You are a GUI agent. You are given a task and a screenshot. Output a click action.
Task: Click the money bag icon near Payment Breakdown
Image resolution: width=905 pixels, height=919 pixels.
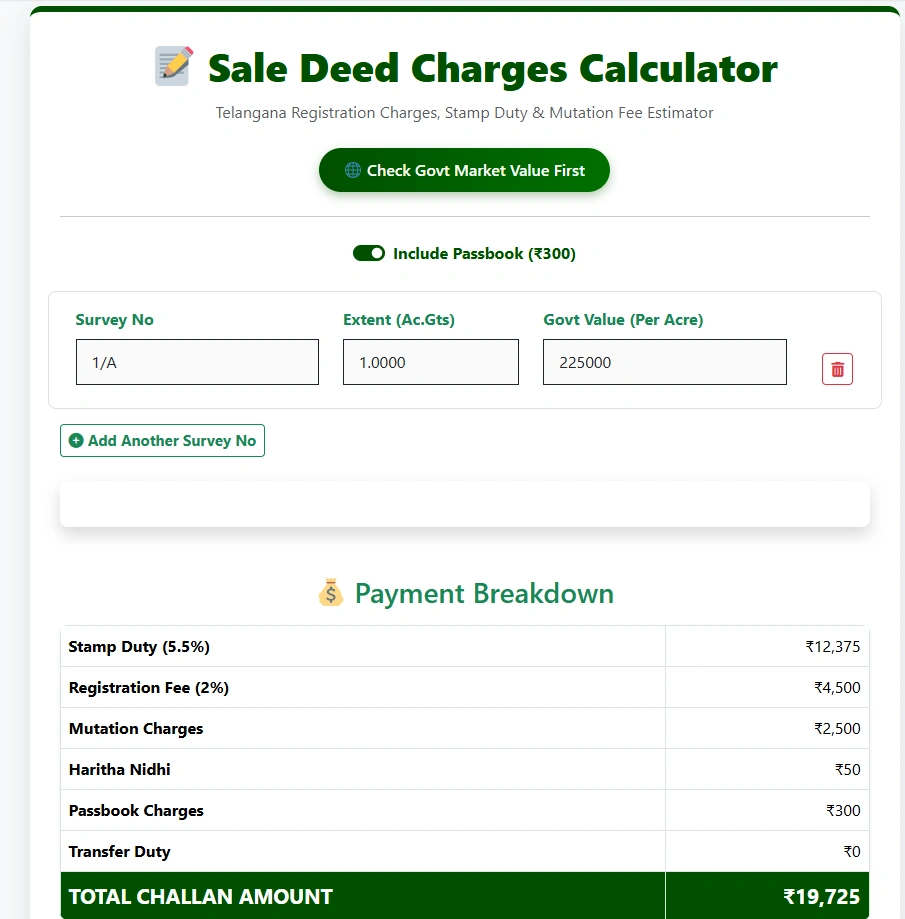click(x=331, y=592)
